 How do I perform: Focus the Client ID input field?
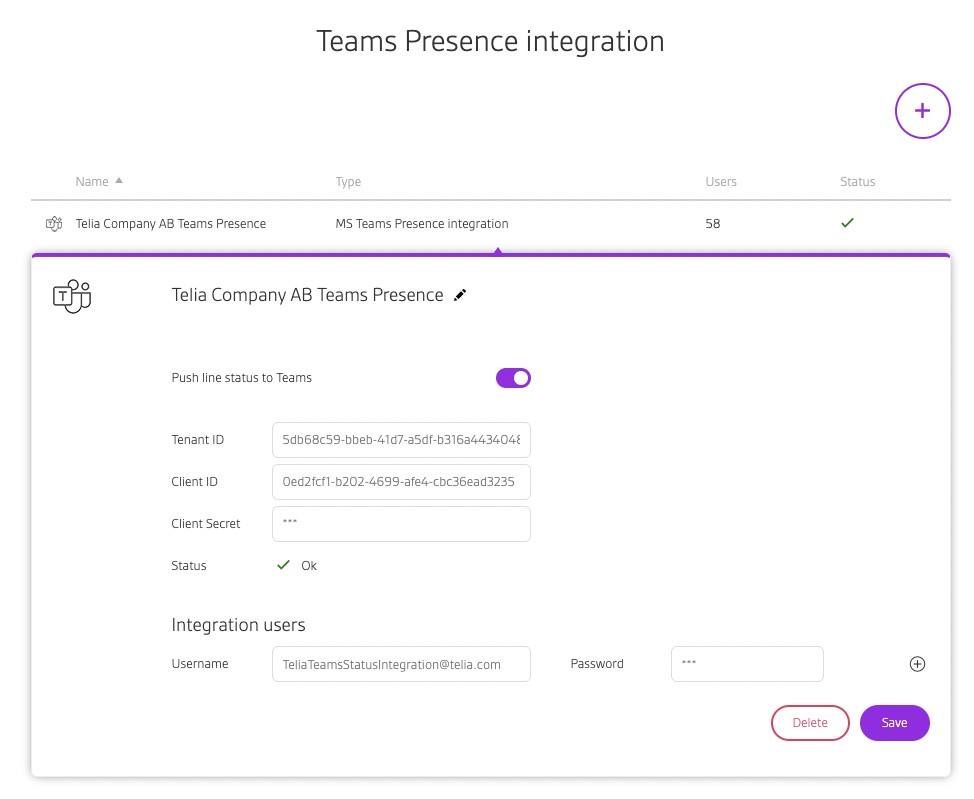point(401,482)
